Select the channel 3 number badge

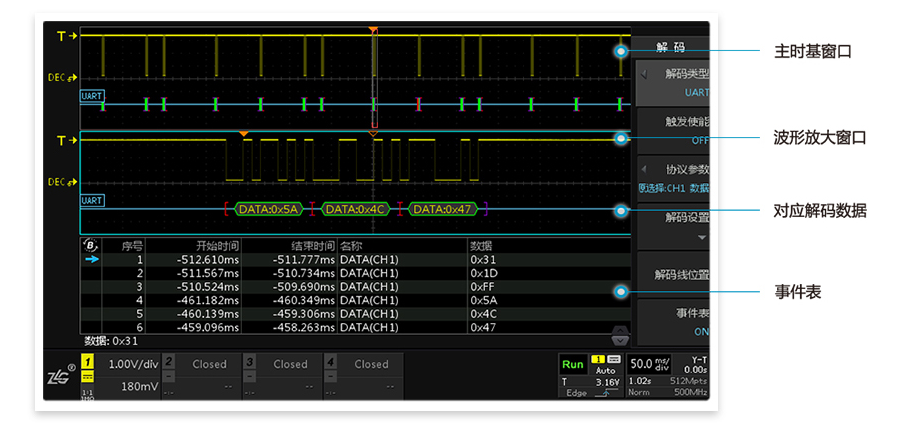tap(250, 363)
